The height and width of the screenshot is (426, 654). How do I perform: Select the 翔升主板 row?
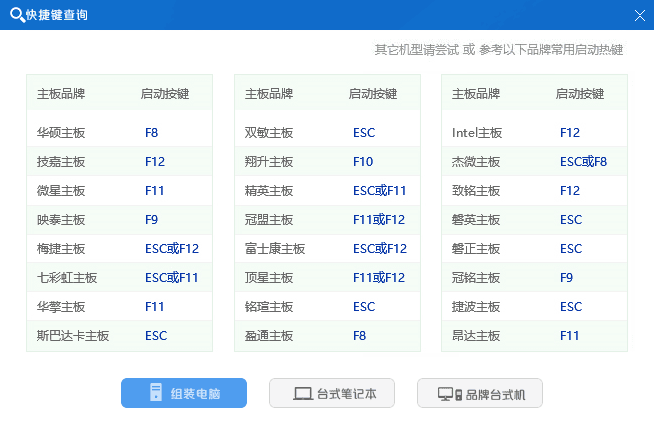pos(327,161)
